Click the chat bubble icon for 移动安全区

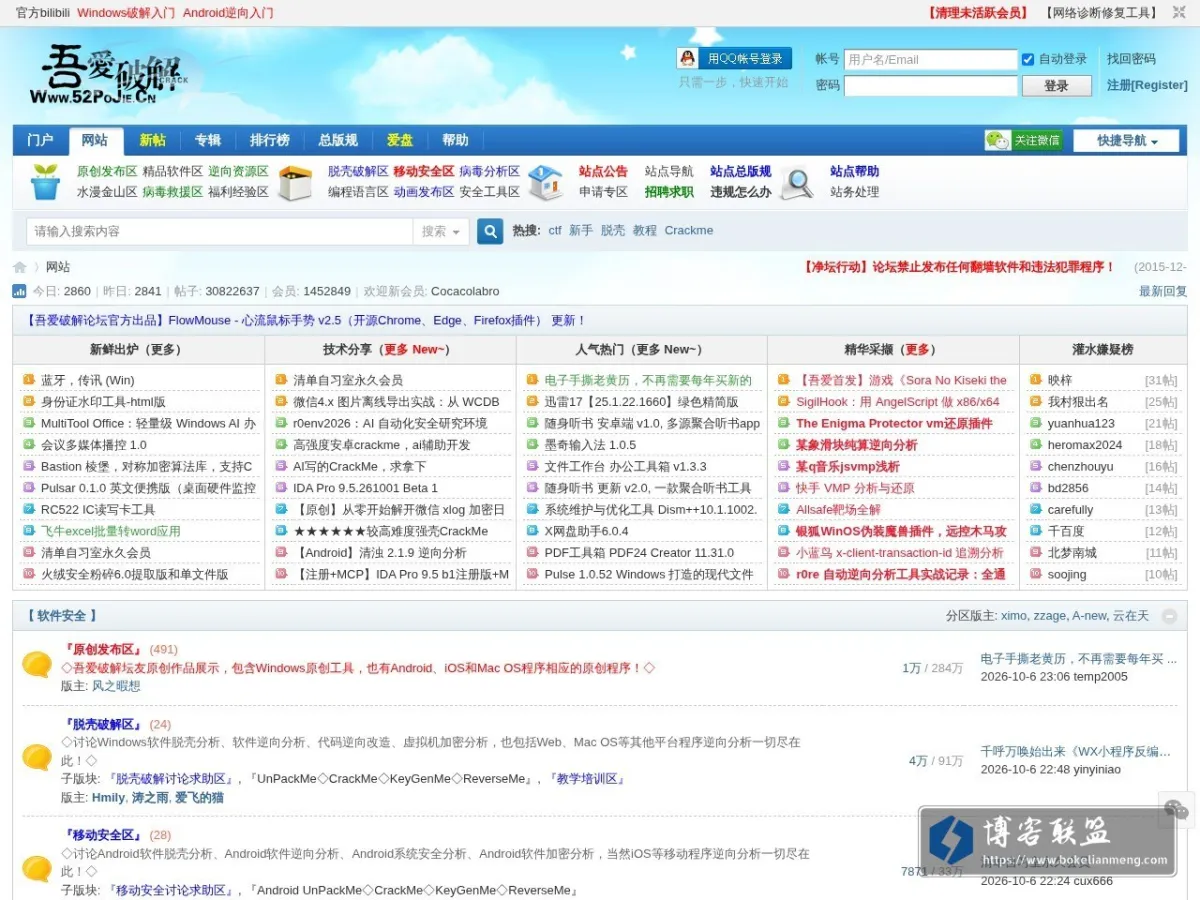pos(37,868)
